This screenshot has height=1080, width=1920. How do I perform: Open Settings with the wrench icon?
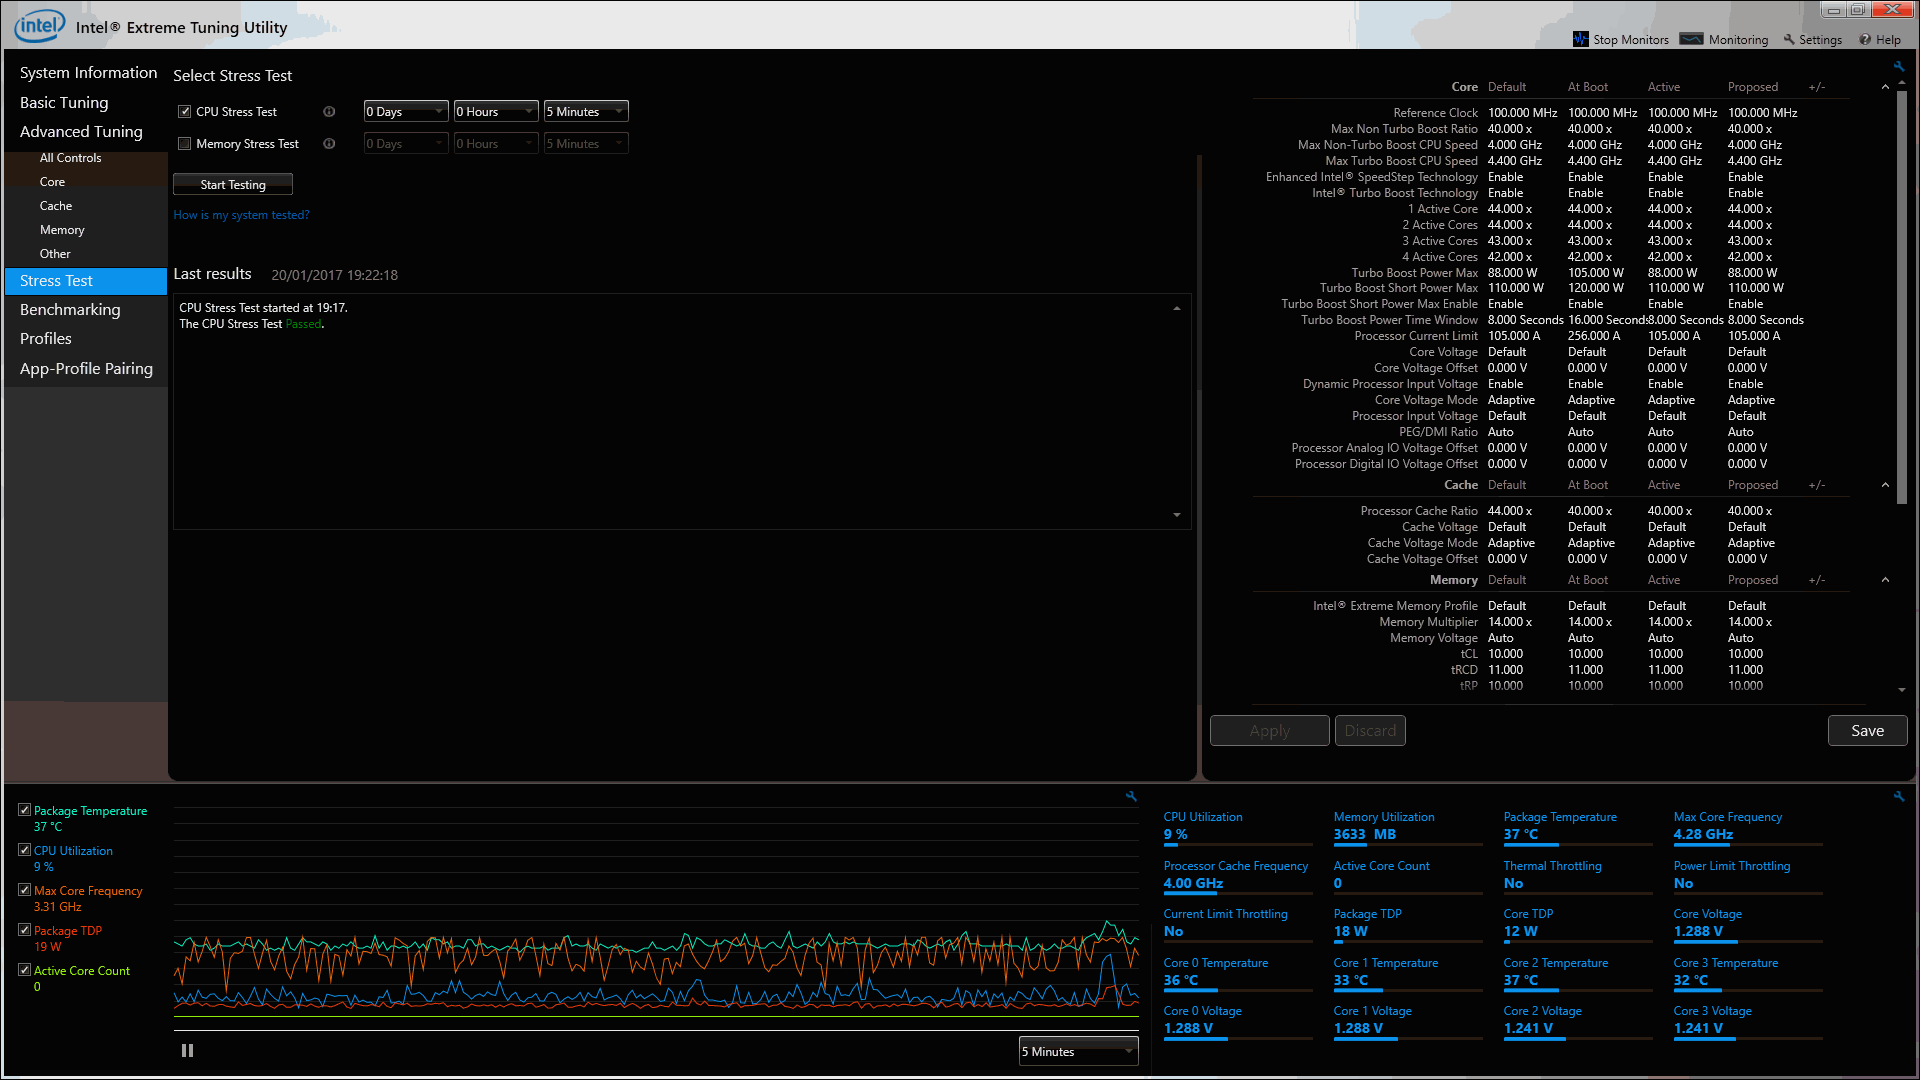1812,39
